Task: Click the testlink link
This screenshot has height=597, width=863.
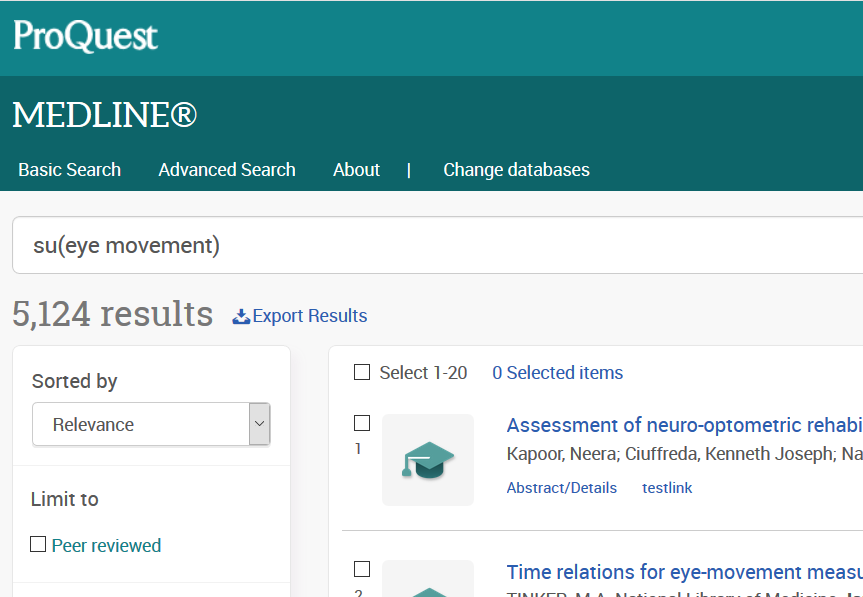Action: 667,488
